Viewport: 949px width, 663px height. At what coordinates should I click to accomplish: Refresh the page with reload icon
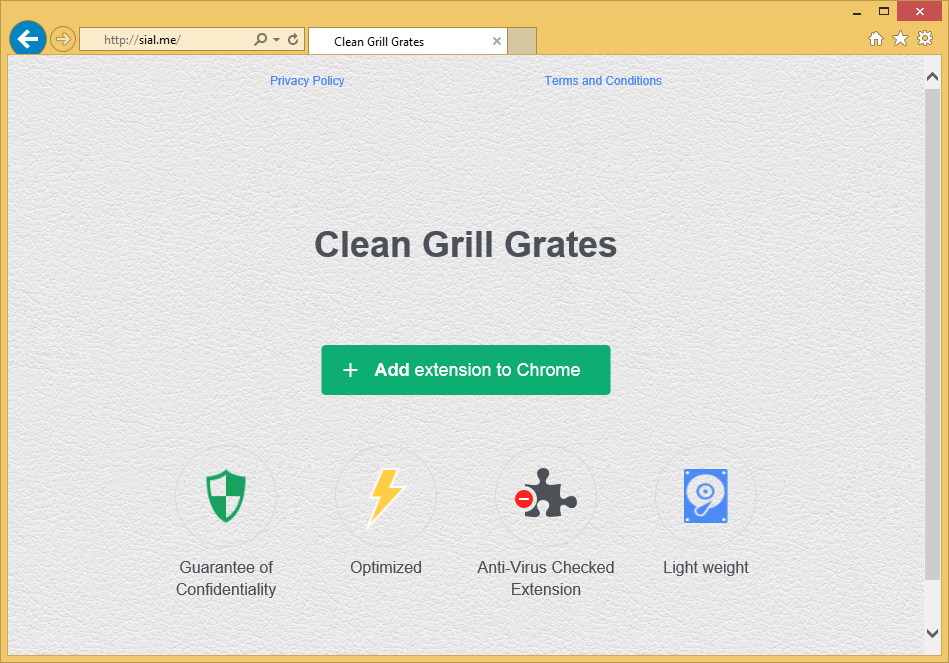(293, 39)
